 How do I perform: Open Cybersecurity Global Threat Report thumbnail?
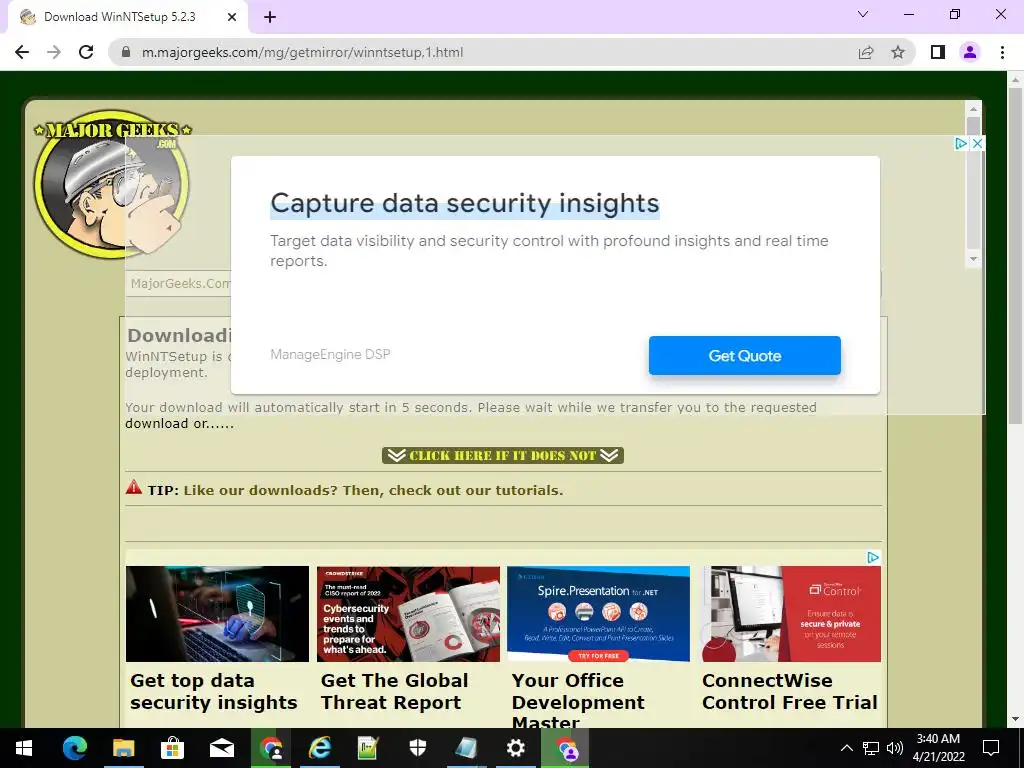pyautogui.click(x=408, y=614)
